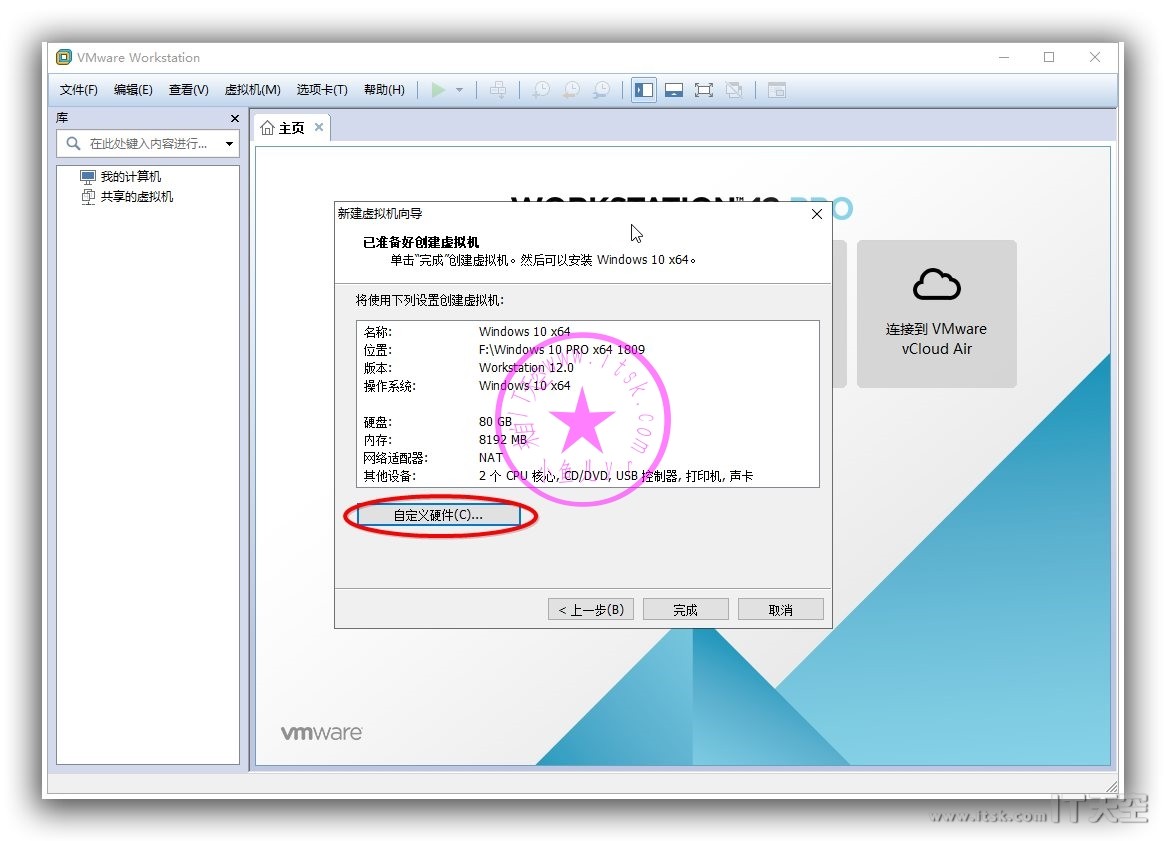Screen dimensions: 1166x841
Task: Click the Manage Snapshots wrench-clock icon
Action: click(601, 90)
